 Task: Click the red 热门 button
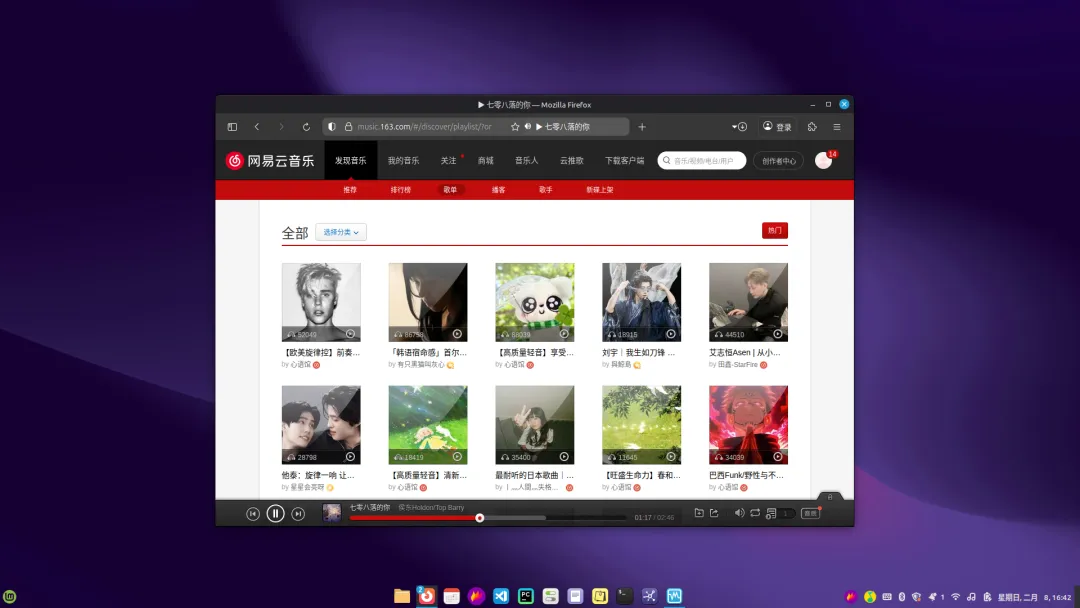click(x=775, y=231)
